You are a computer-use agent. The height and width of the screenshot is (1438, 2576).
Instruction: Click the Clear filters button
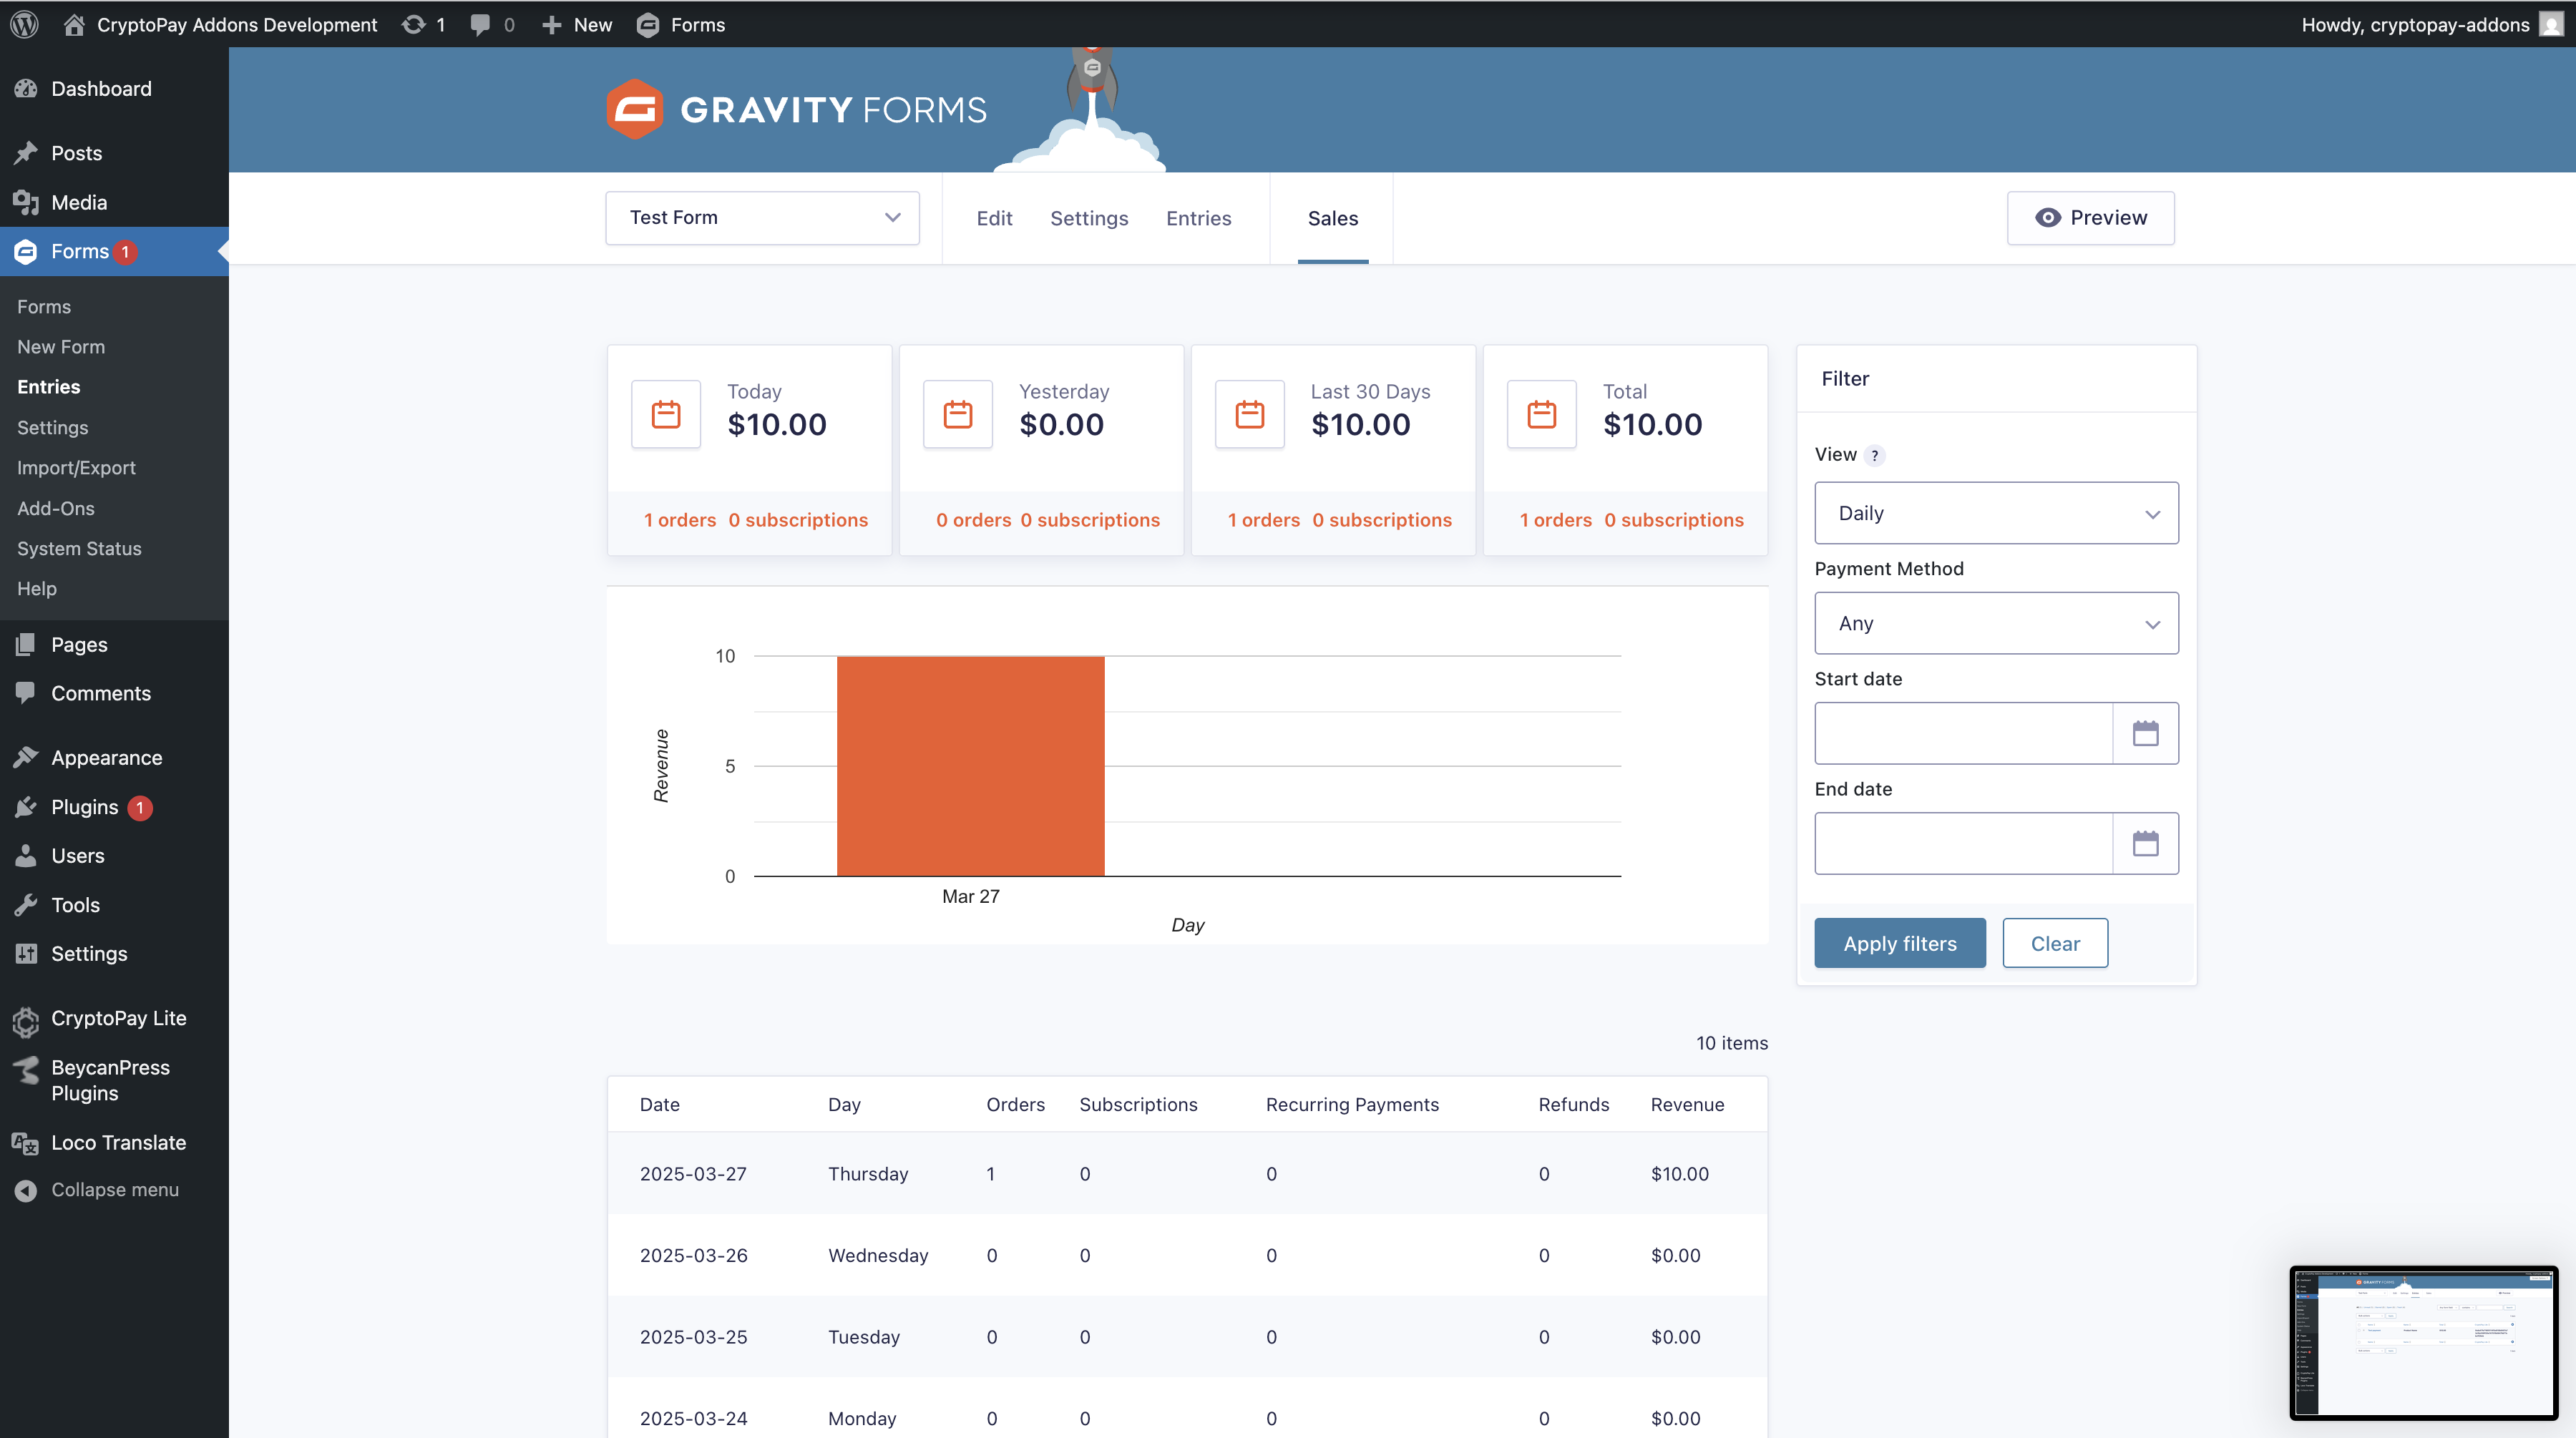(x=2054, y=943)
